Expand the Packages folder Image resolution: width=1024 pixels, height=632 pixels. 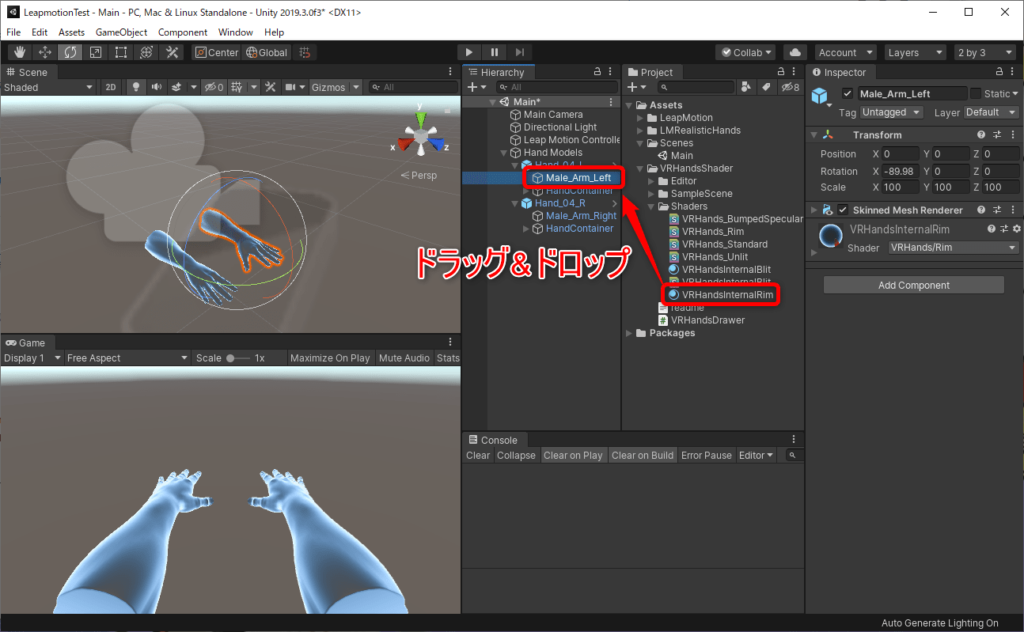point(629,333)
